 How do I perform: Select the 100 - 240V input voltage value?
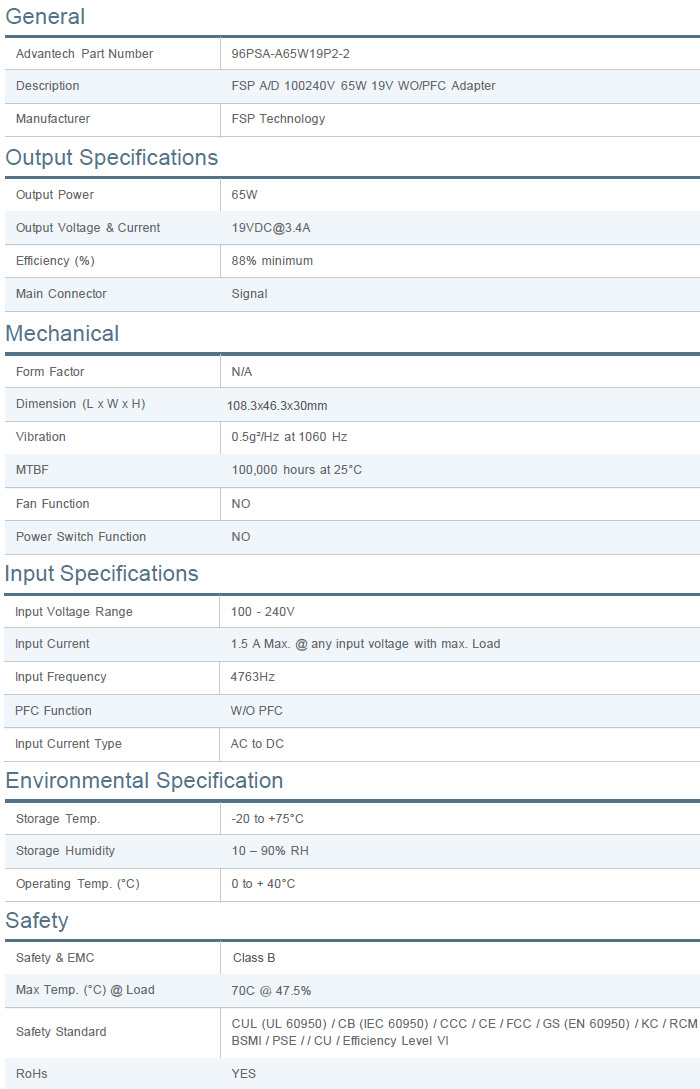263,612
